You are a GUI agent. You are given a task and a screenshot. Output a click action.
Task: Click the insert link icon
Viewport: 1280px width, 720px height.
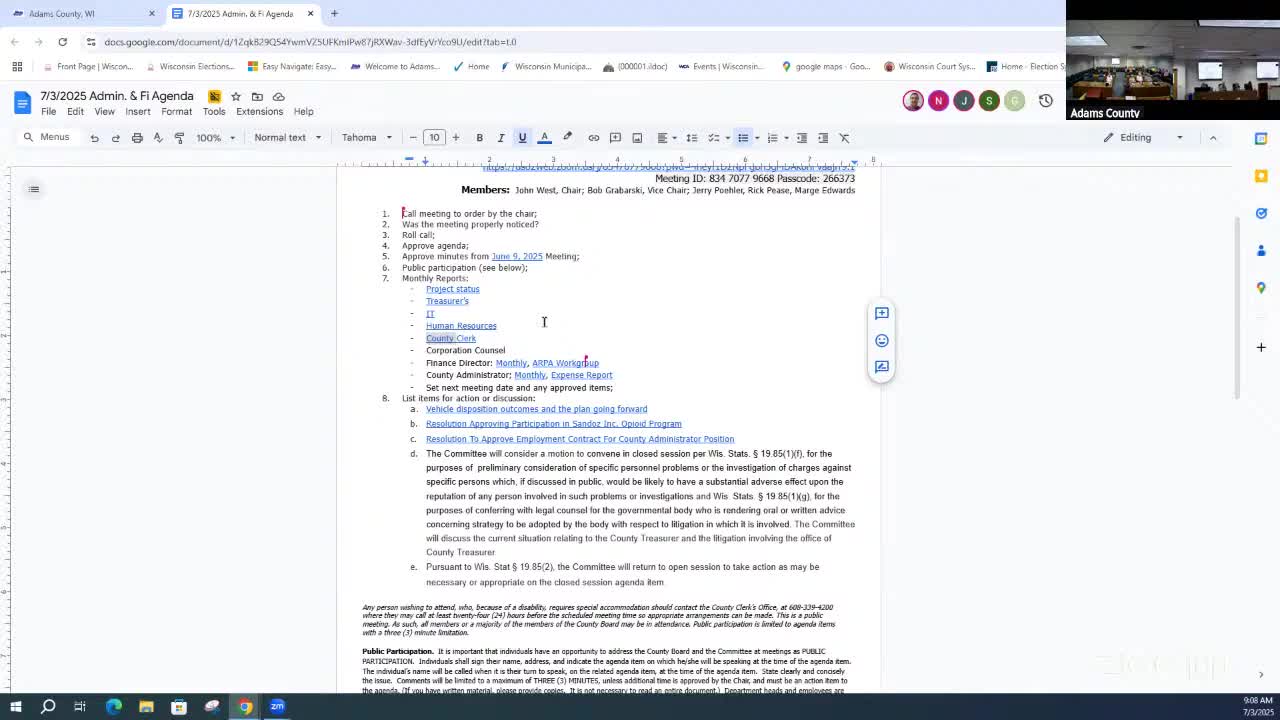point(593,138)
